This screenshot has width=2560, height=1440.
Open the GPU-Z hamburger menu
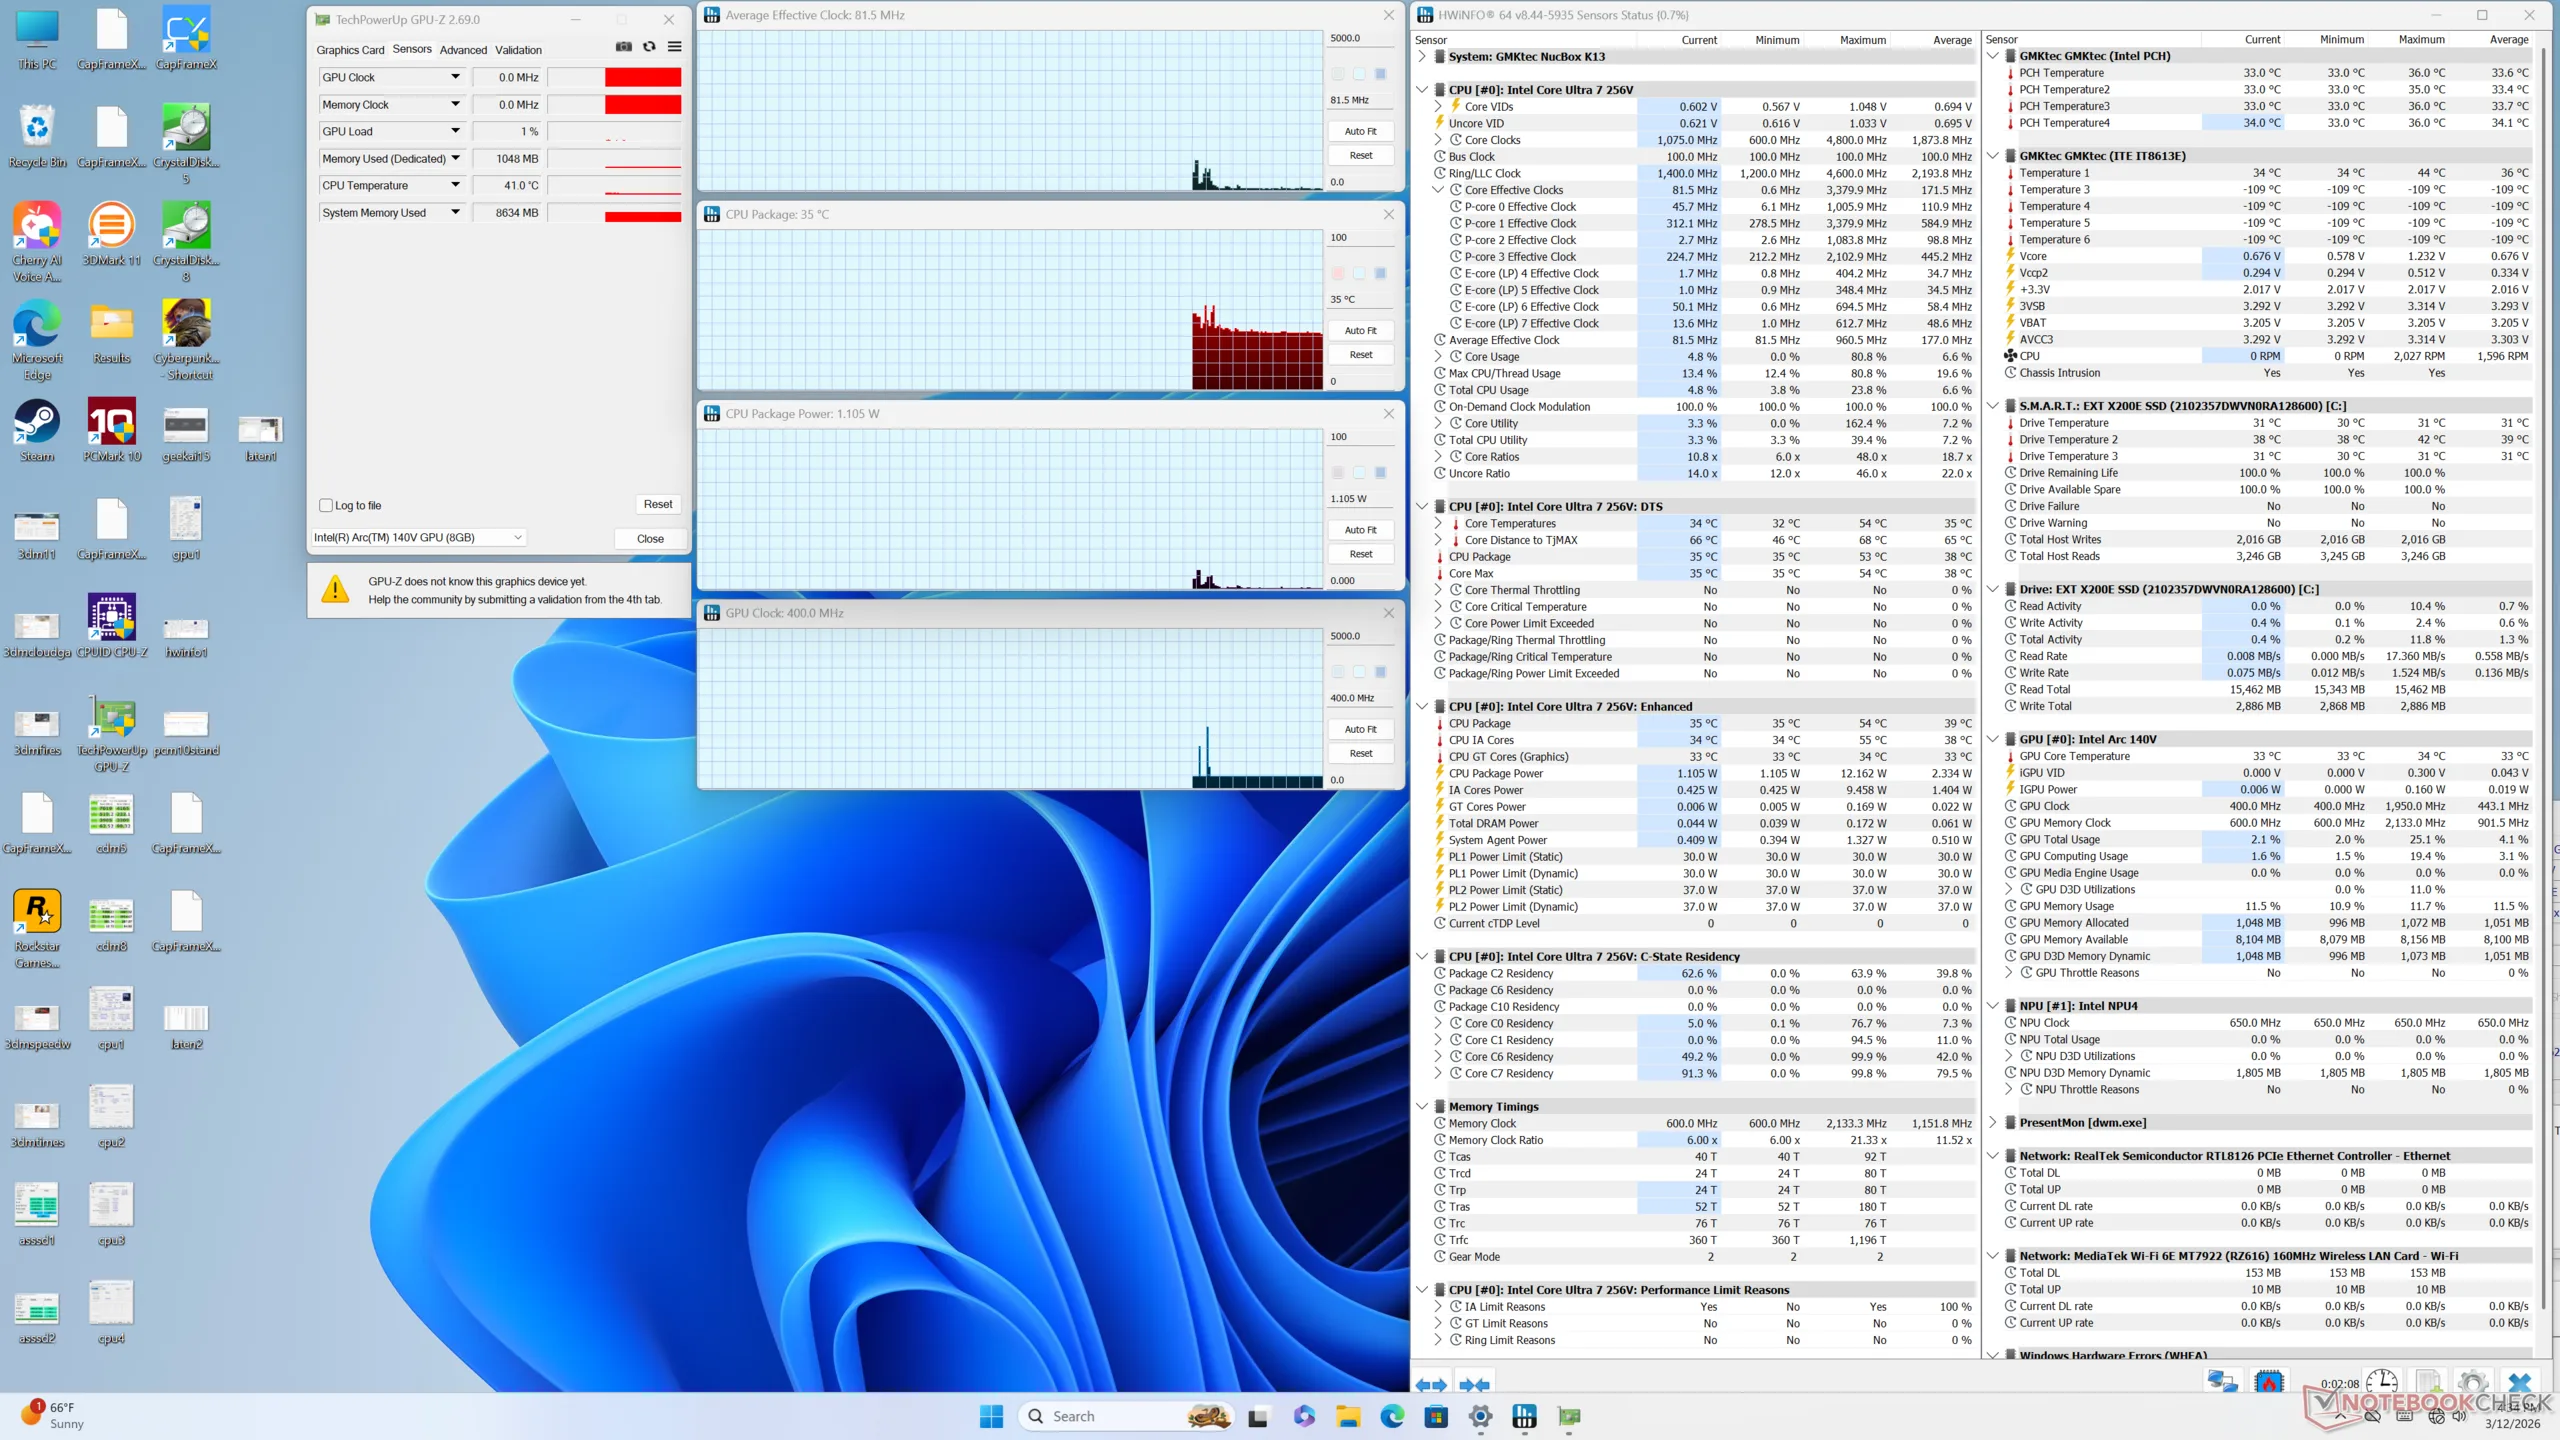pyautogui.click(x=675, y=47)
